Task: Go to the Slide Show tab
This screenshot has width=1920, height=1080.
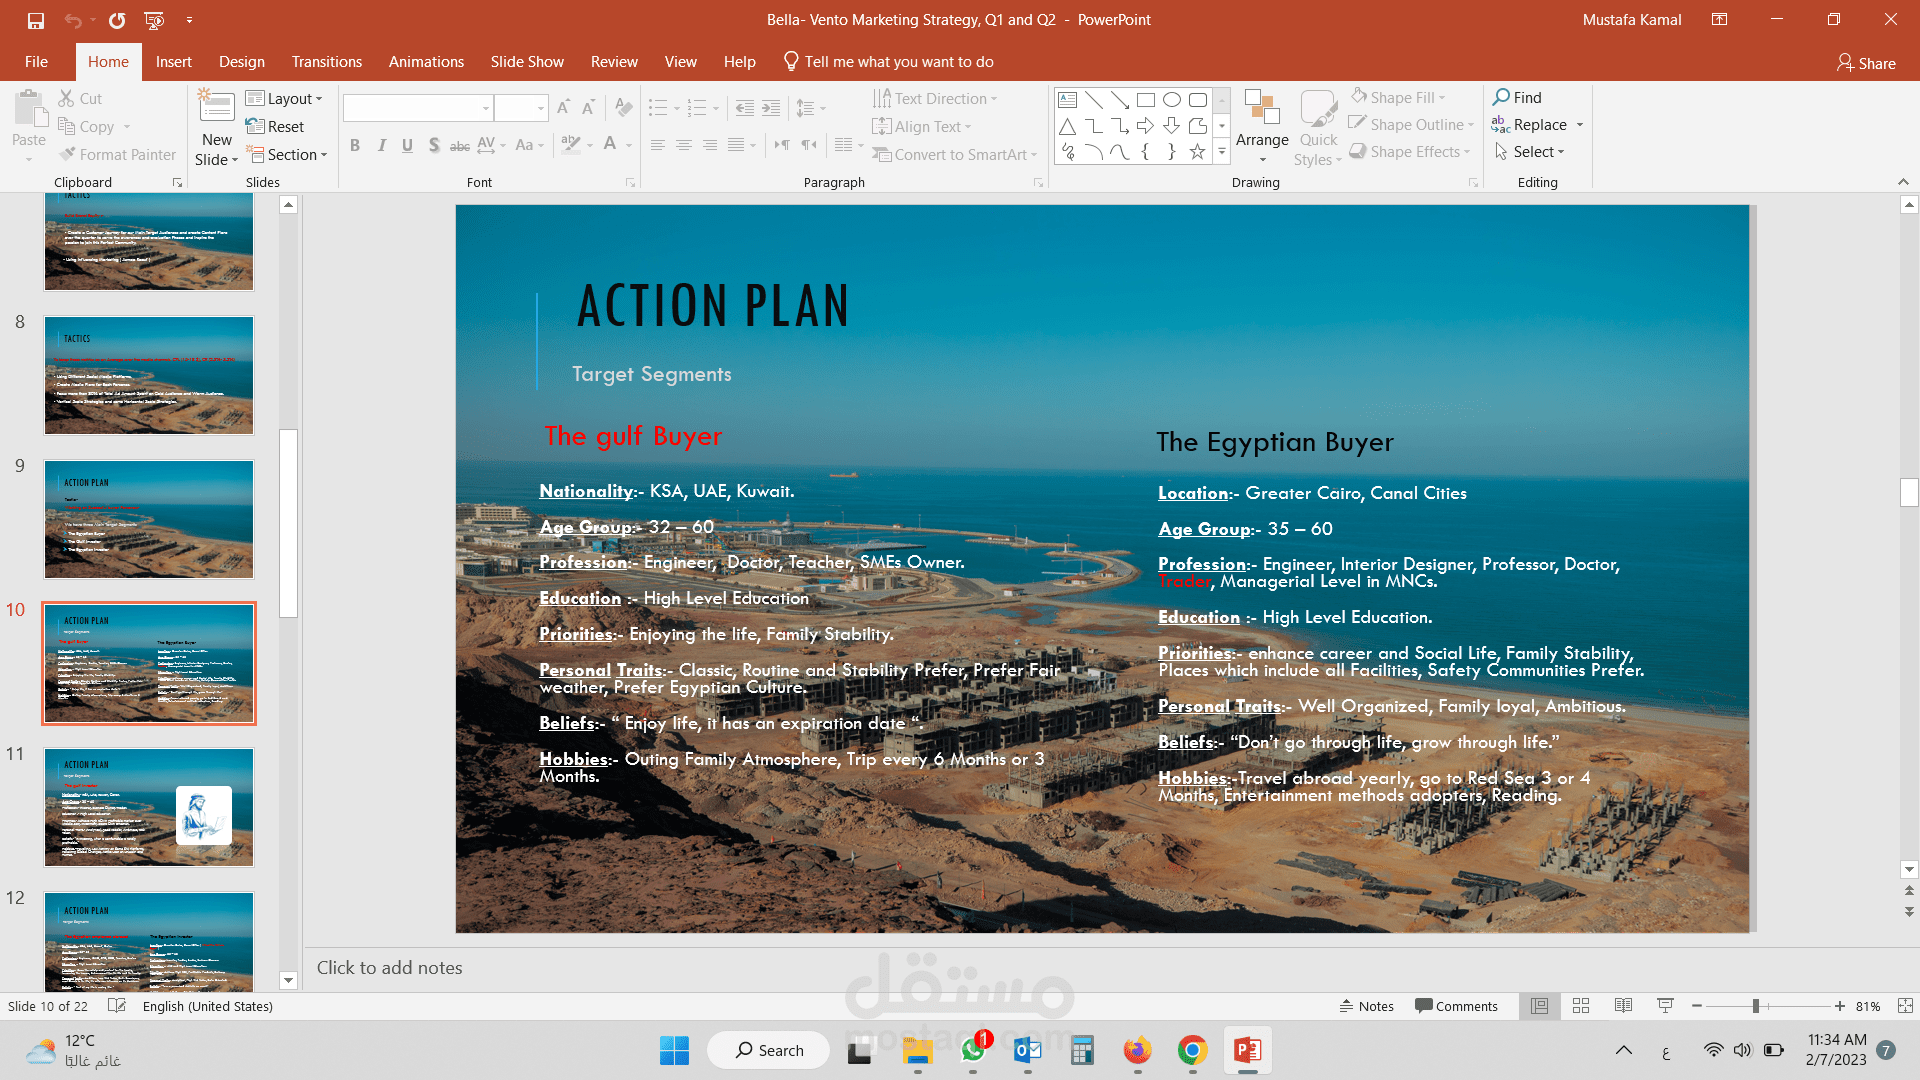Action: pos(527,62)
